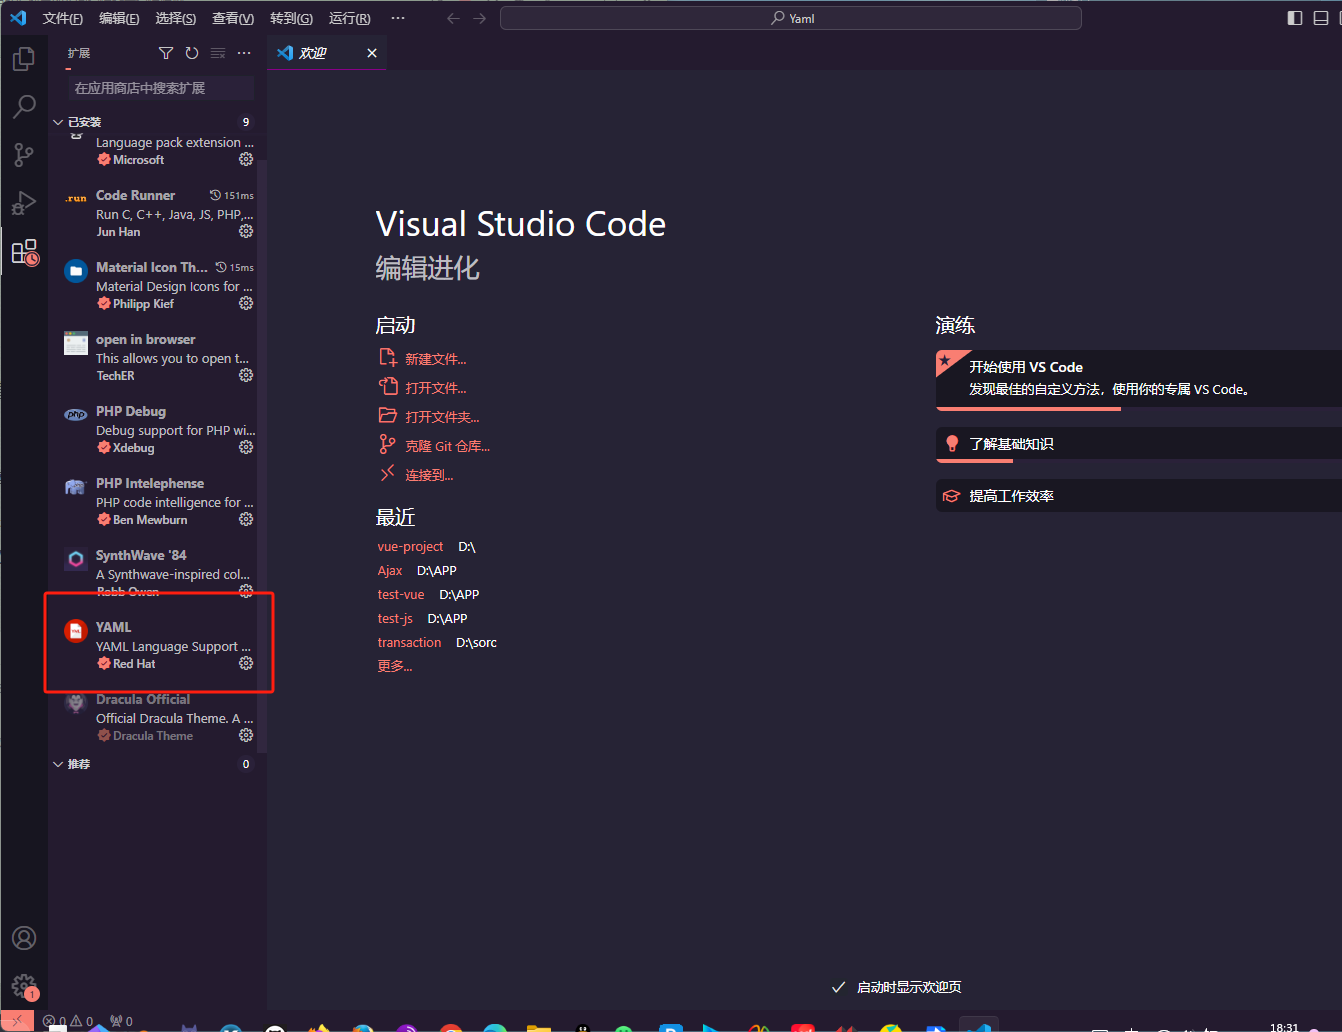Open recent project transaction
Screen dimensions: 1342x1032
click(409, 643)
